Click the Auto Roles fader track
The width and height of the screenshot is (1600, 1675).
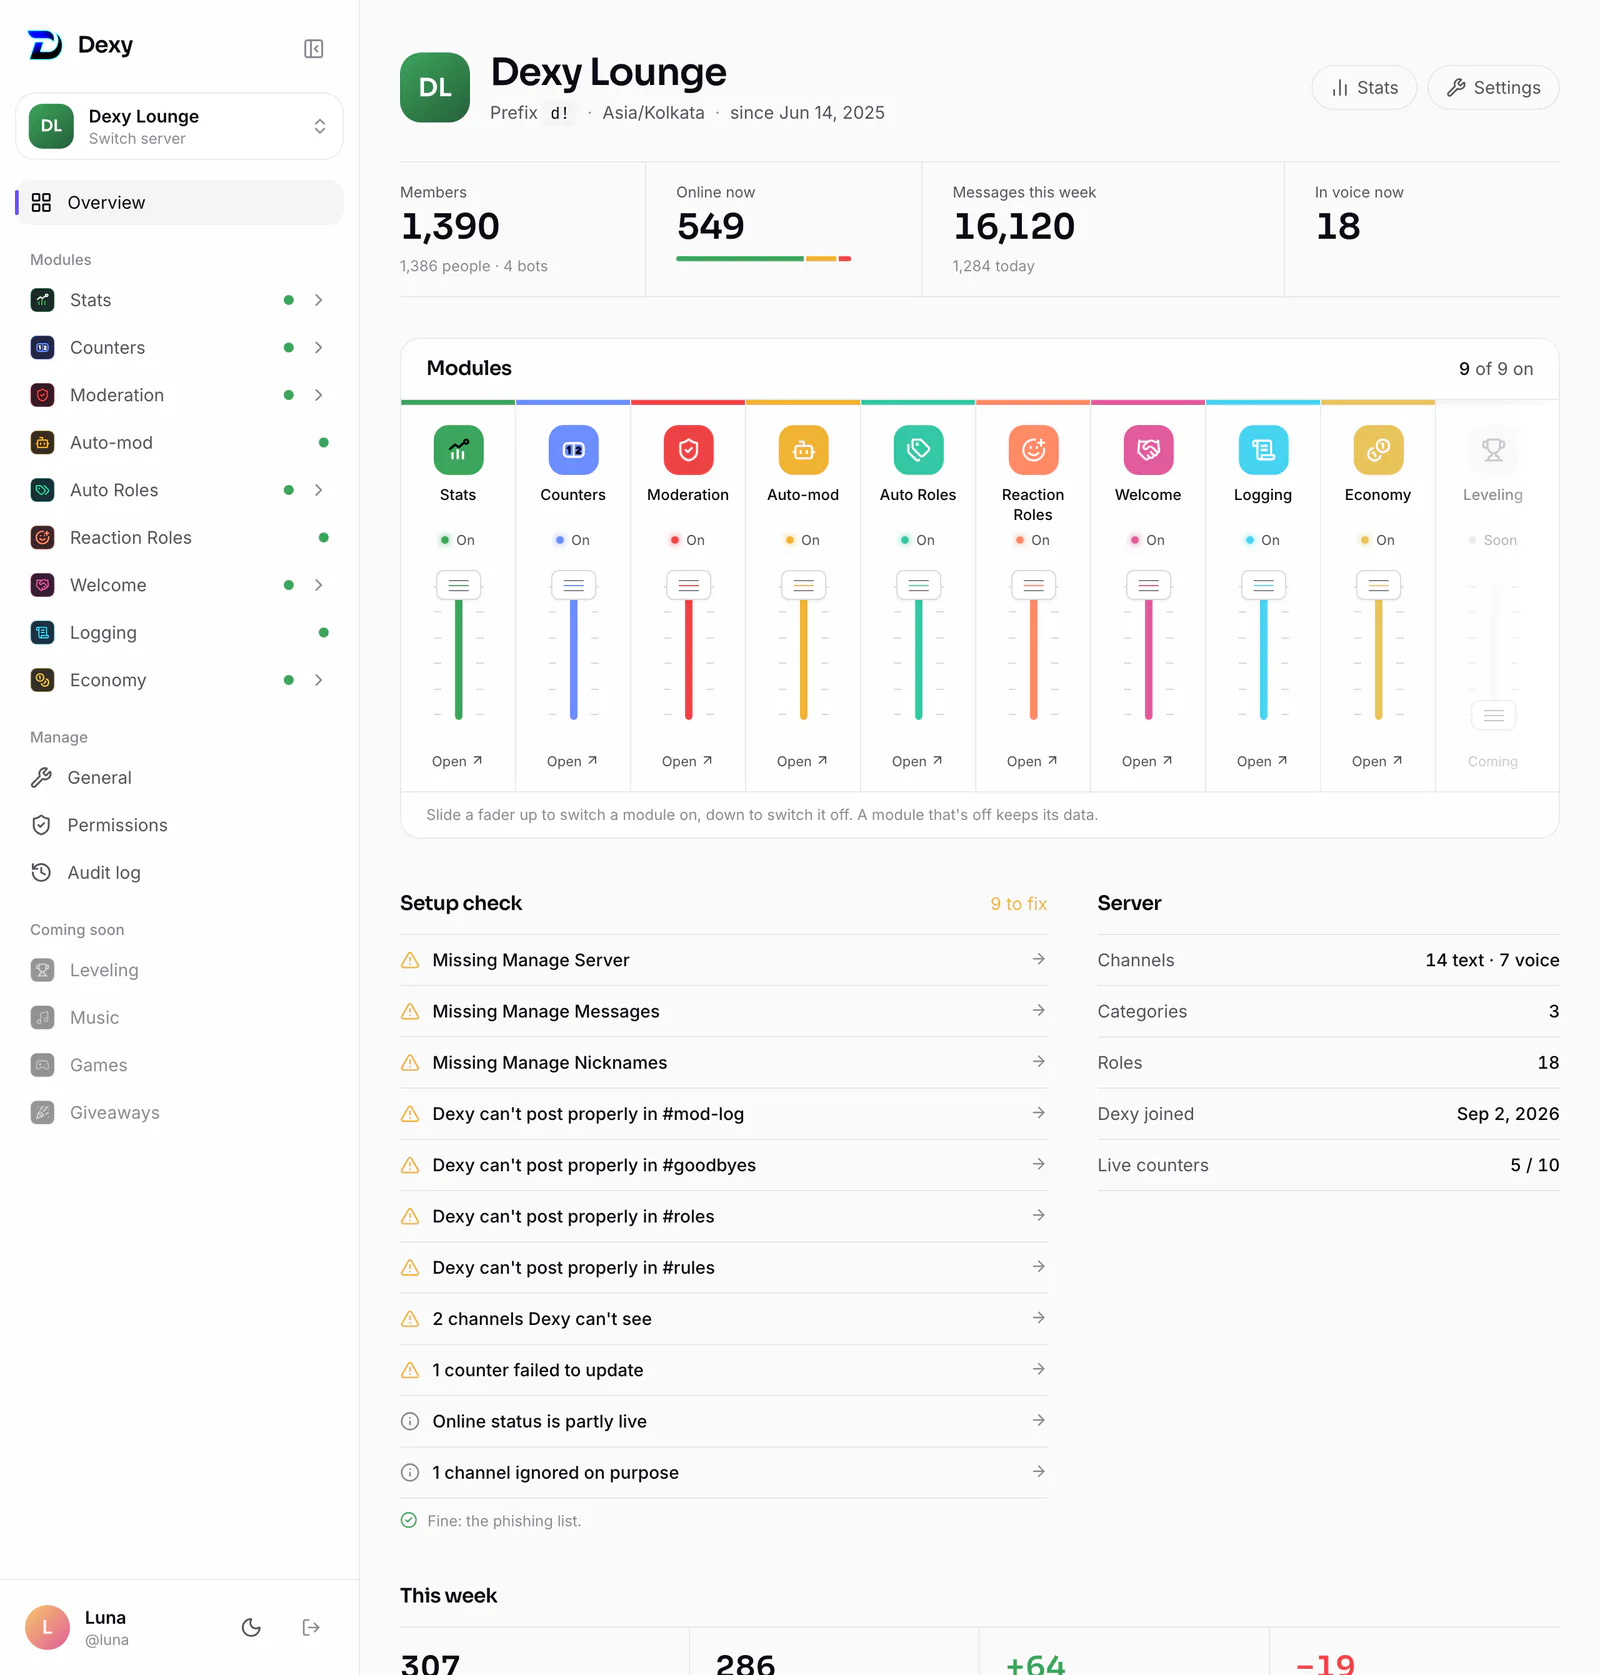click(918, 660)
